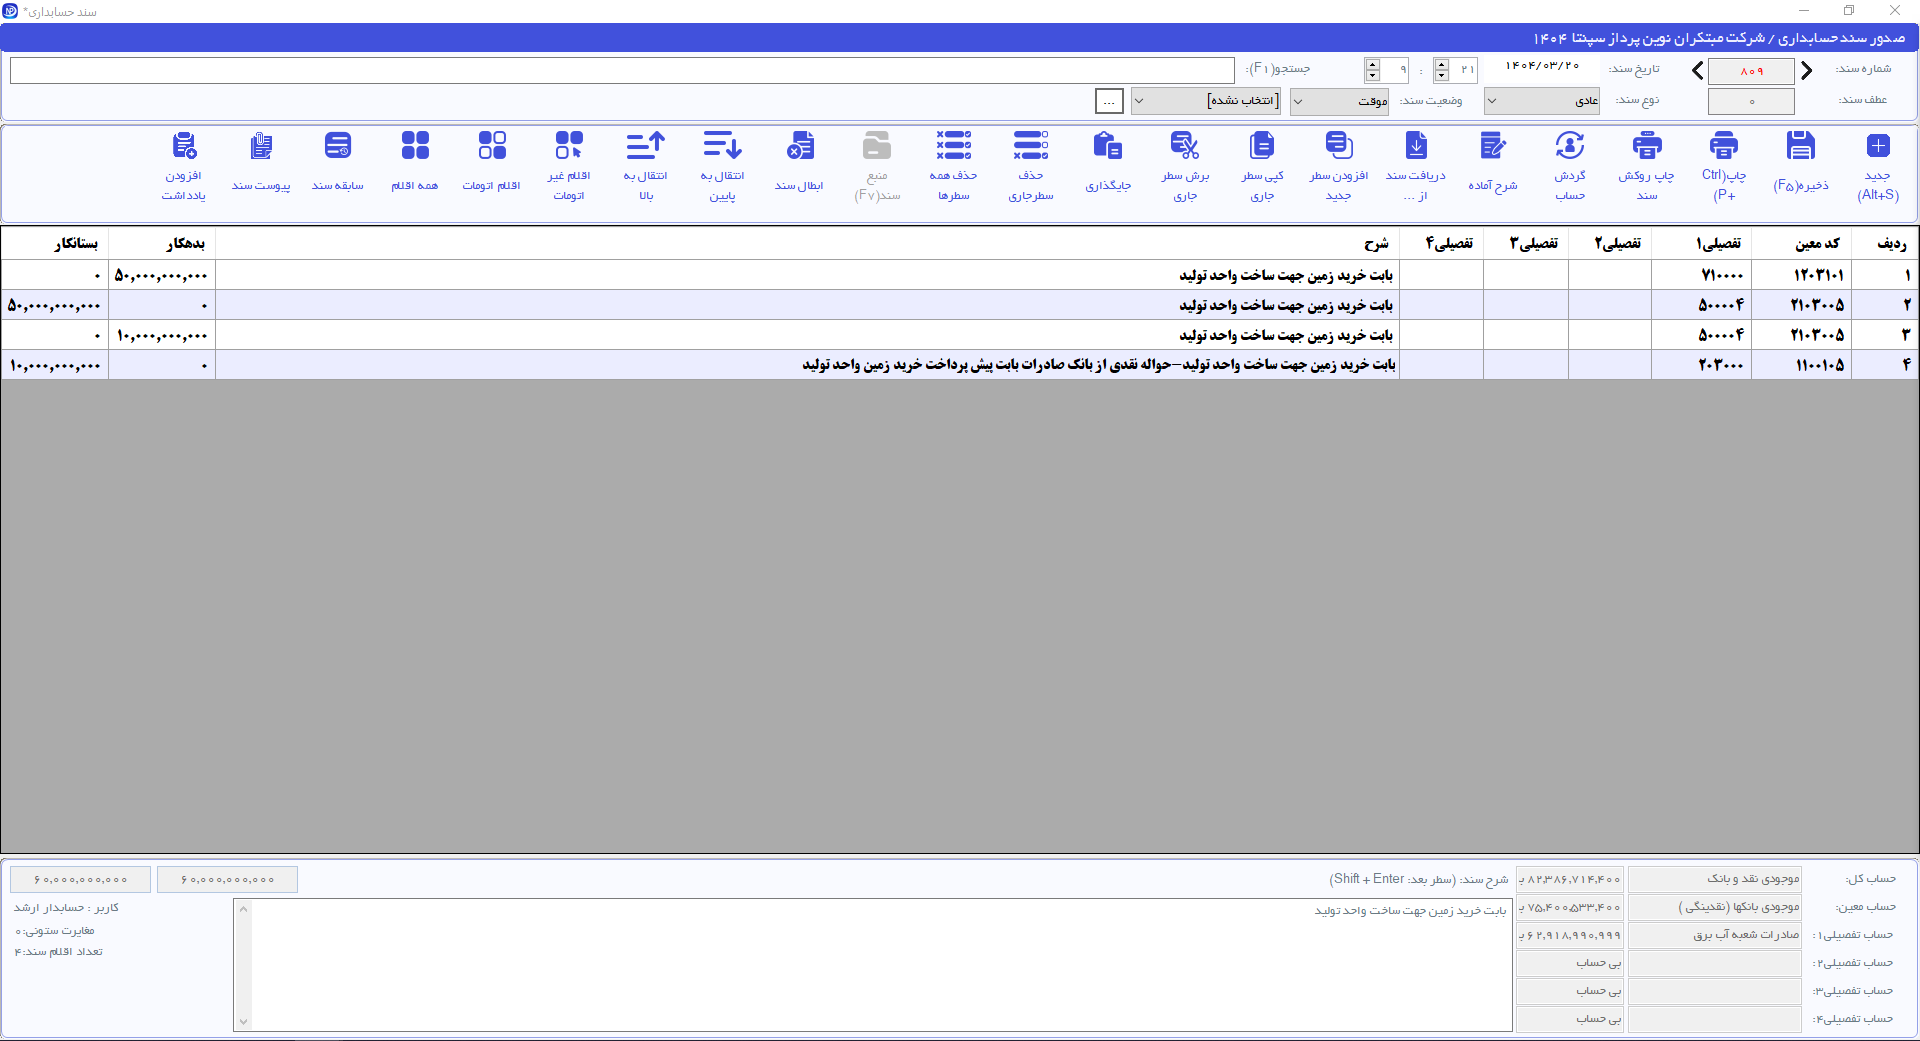
Task: Click the right-pointing arrow beside voucher number
Action: pos(1807,71)
